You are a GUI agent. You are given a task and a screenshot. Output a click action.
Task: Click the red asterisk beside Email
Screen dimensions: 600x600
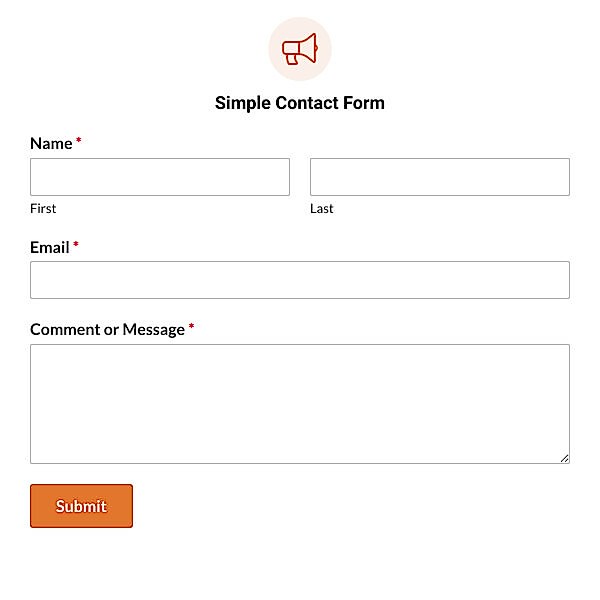(x=76, y=244)
